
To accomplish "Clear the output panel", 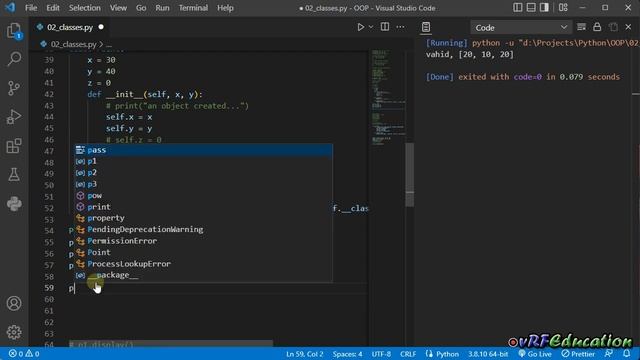I will coord(581,27).
